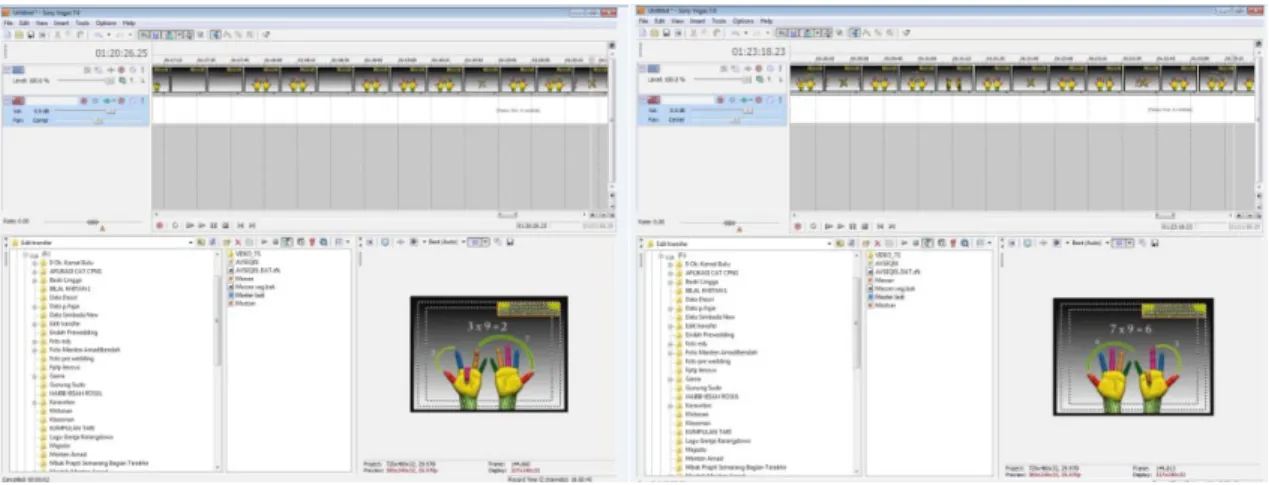Toggle Automatic Crossfades in left window toolbar
This screenshot has width=1269, height=485.
pos(155,35)
